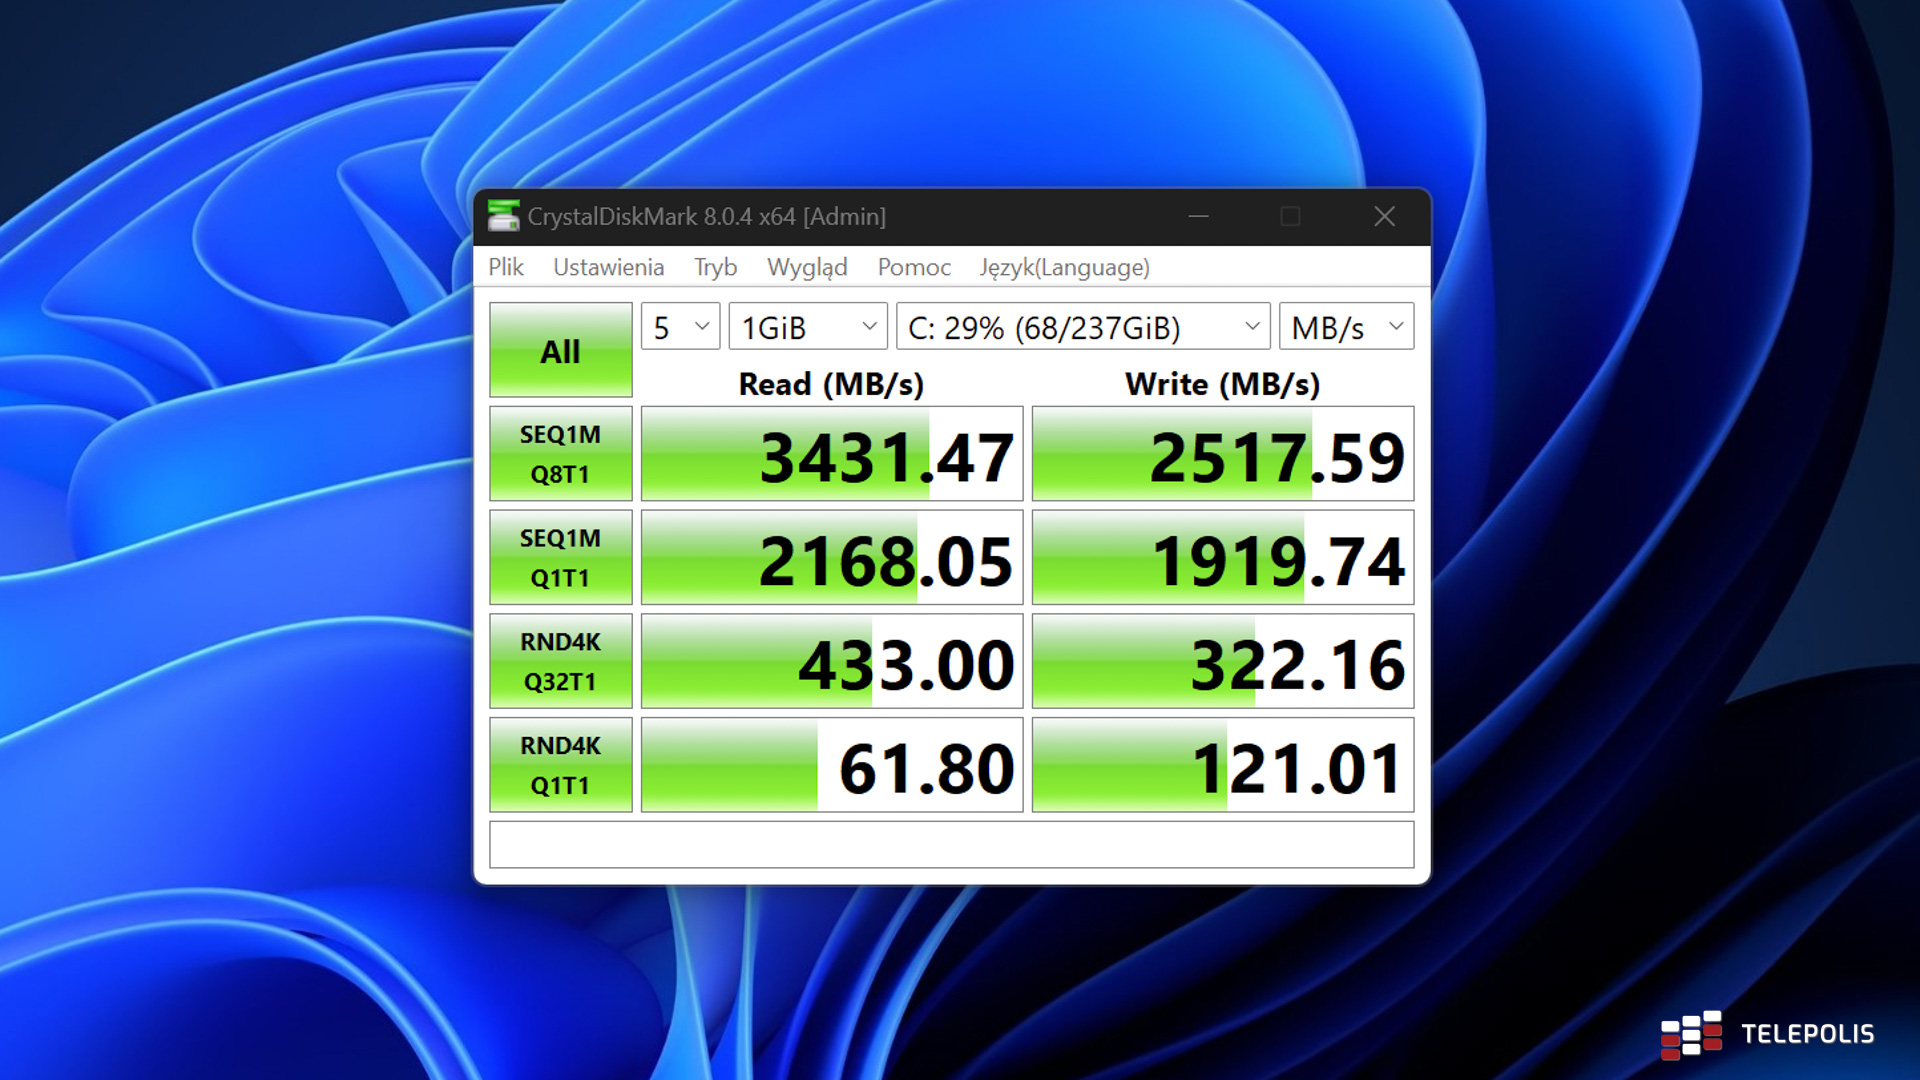The image size is (1920, 1080).
Task: Open the Wygląd menu
Action: tap(807, 267)
